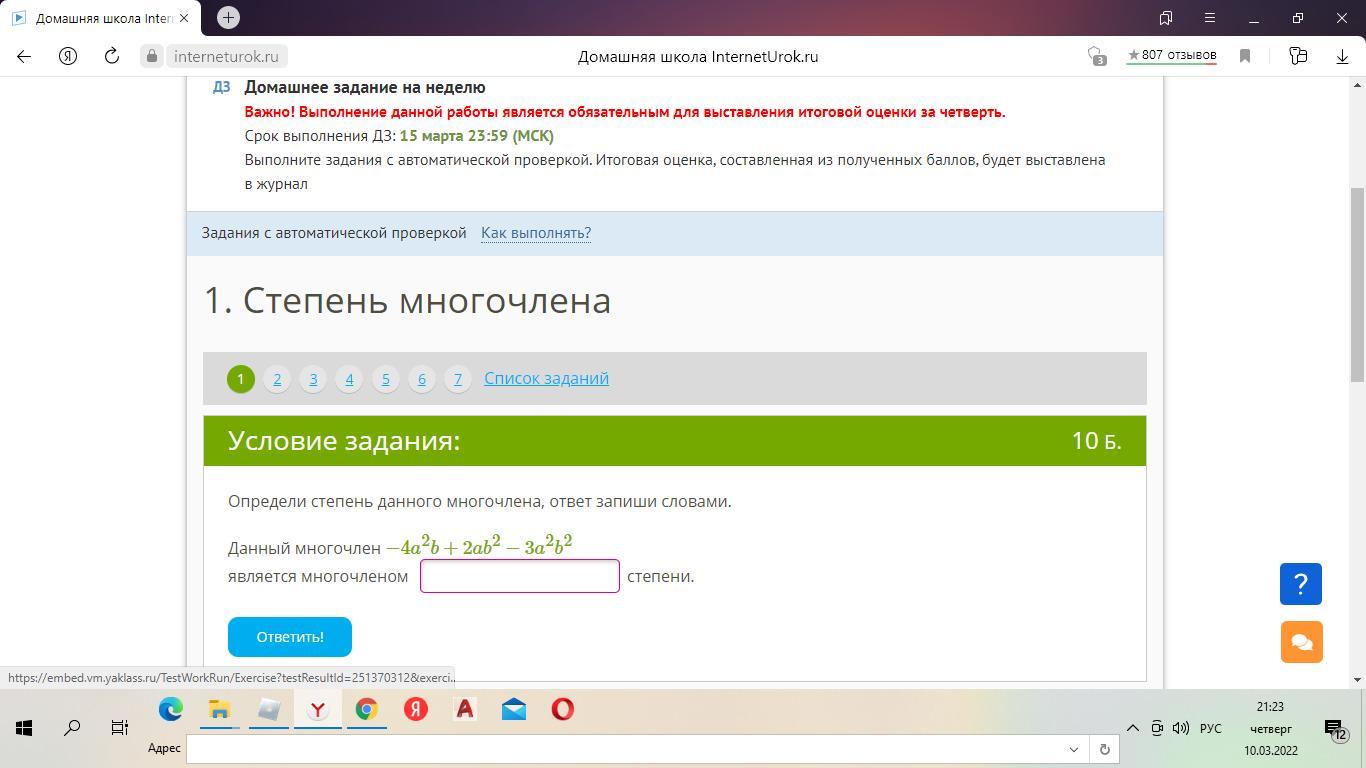
Task: Switch to task number 2
Action: 277,379
